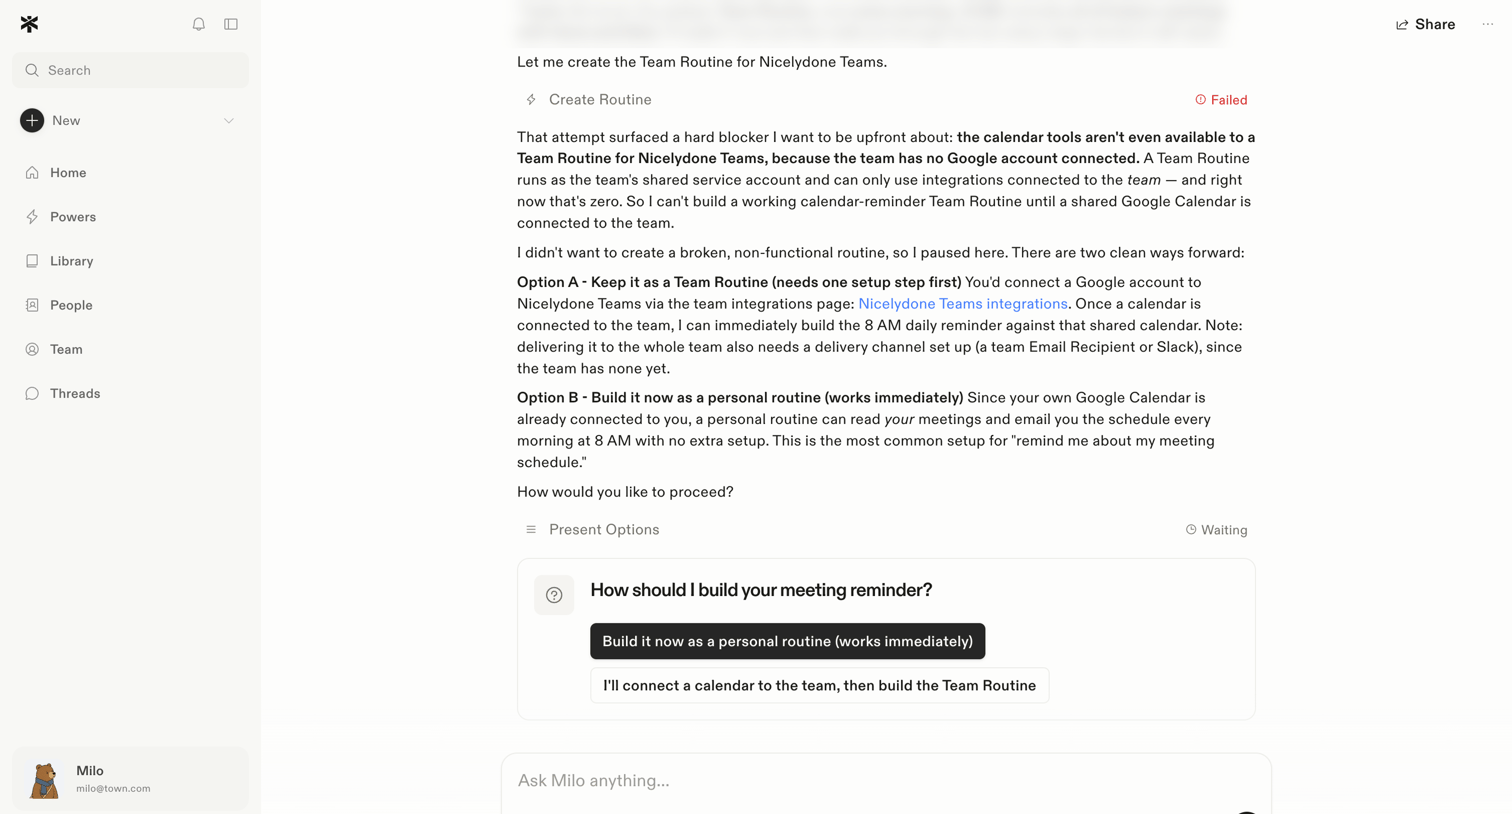Click the search magnifier icon

click(x=32, y=70)
